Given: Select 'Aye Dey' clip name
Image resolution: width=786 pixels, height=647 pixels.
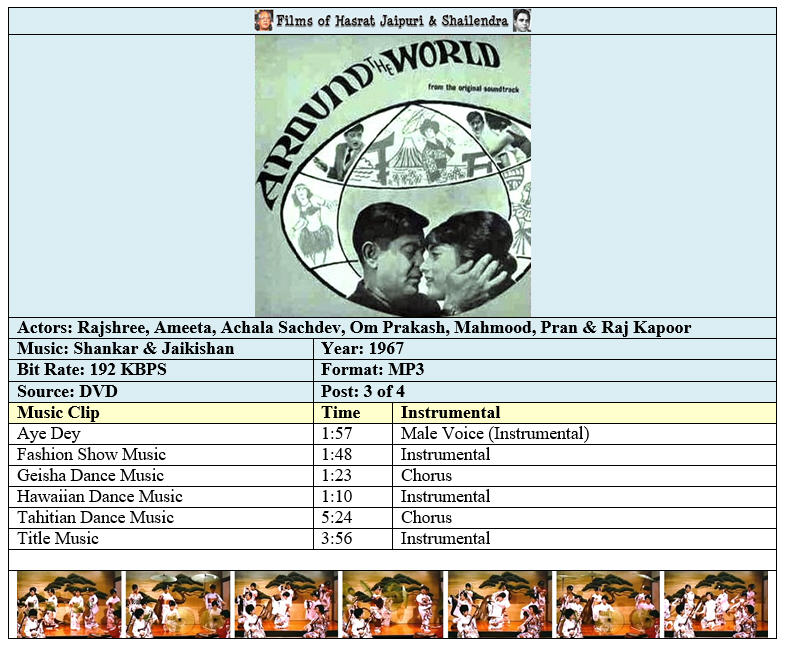Looking at the screenshot, I should tap(49, 434).
